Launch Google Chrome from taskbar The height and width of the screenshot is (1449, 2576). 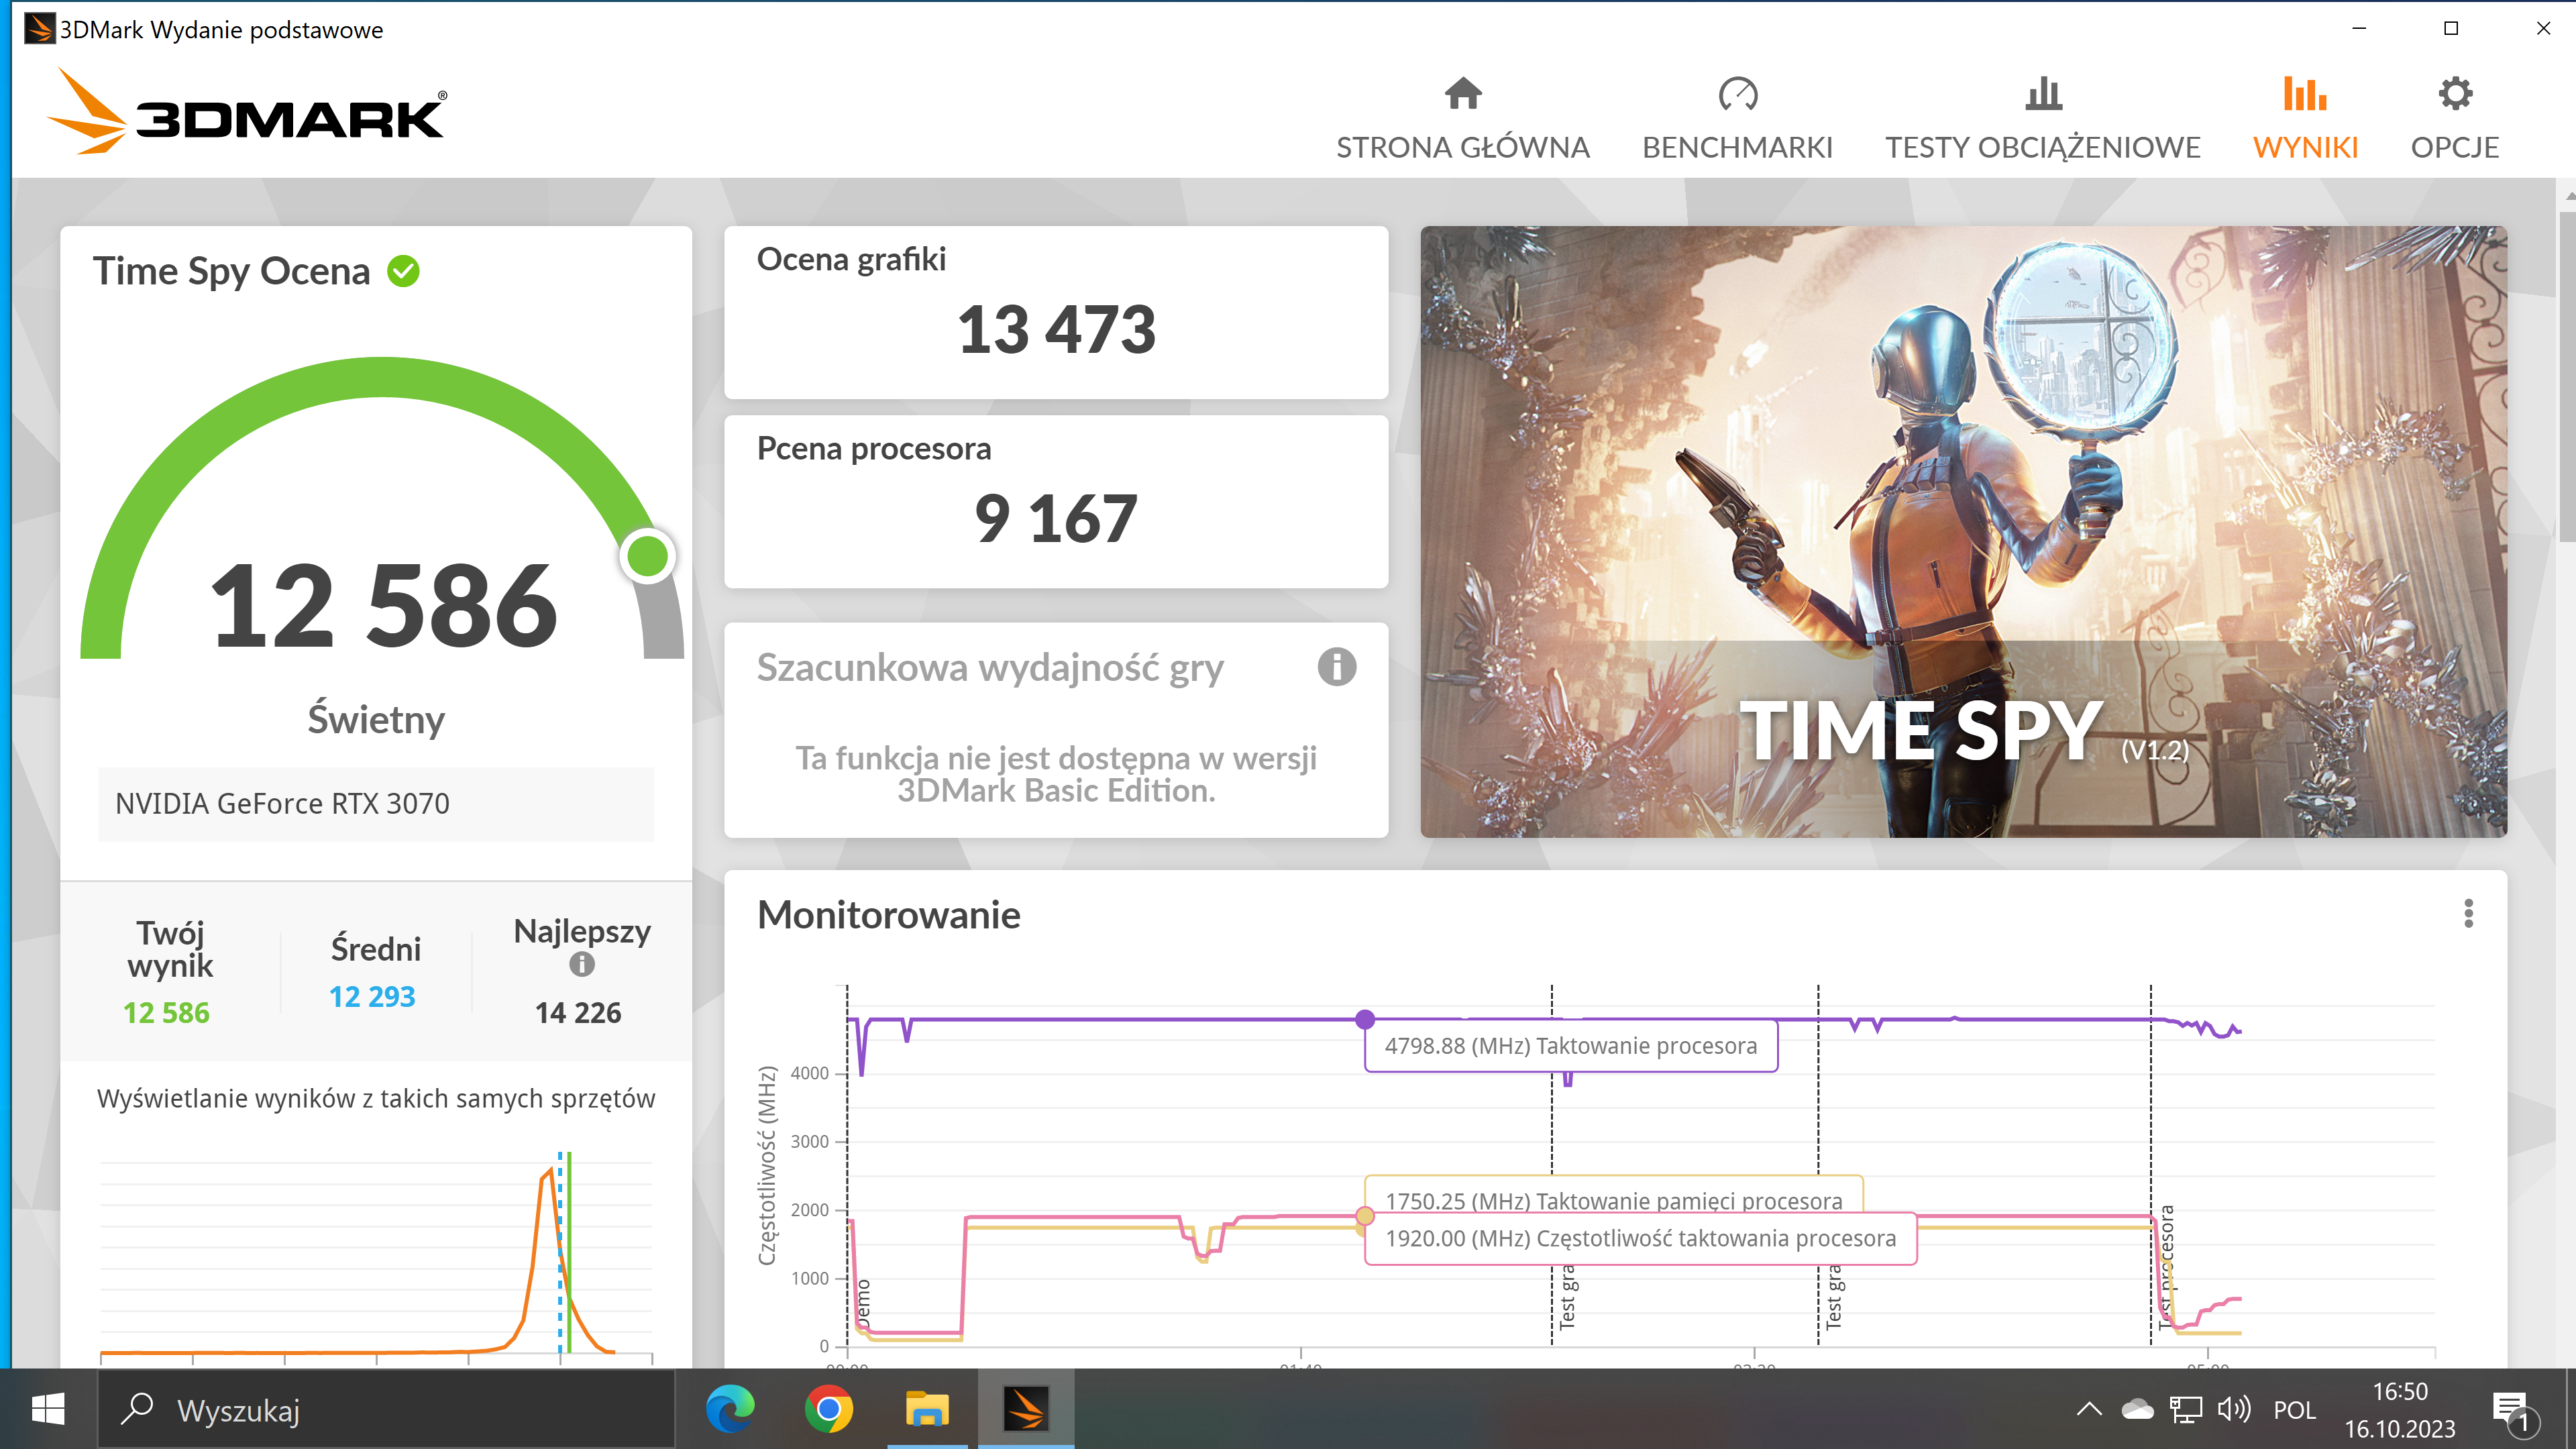[829, 1410]
